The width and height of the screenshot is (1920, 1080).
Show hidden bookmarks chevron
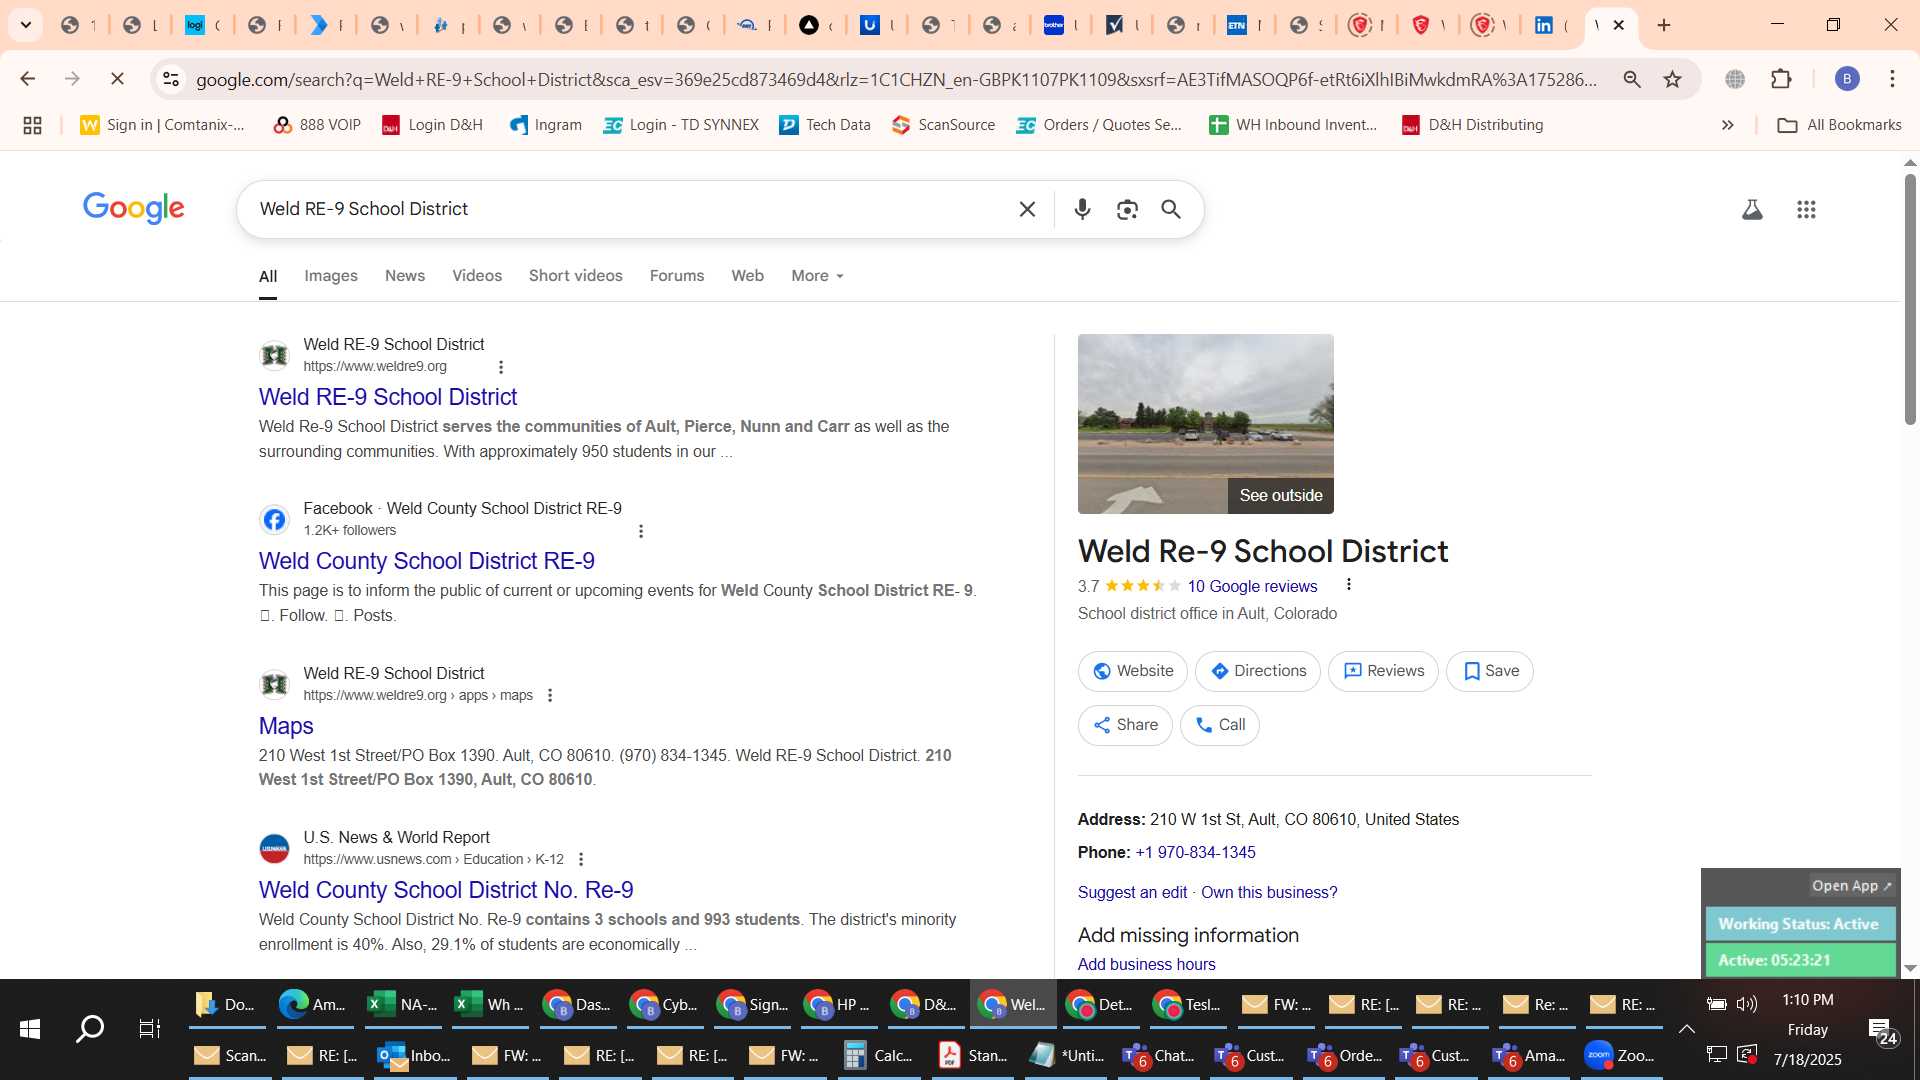pyautogui.click(x=1727, y=125)
